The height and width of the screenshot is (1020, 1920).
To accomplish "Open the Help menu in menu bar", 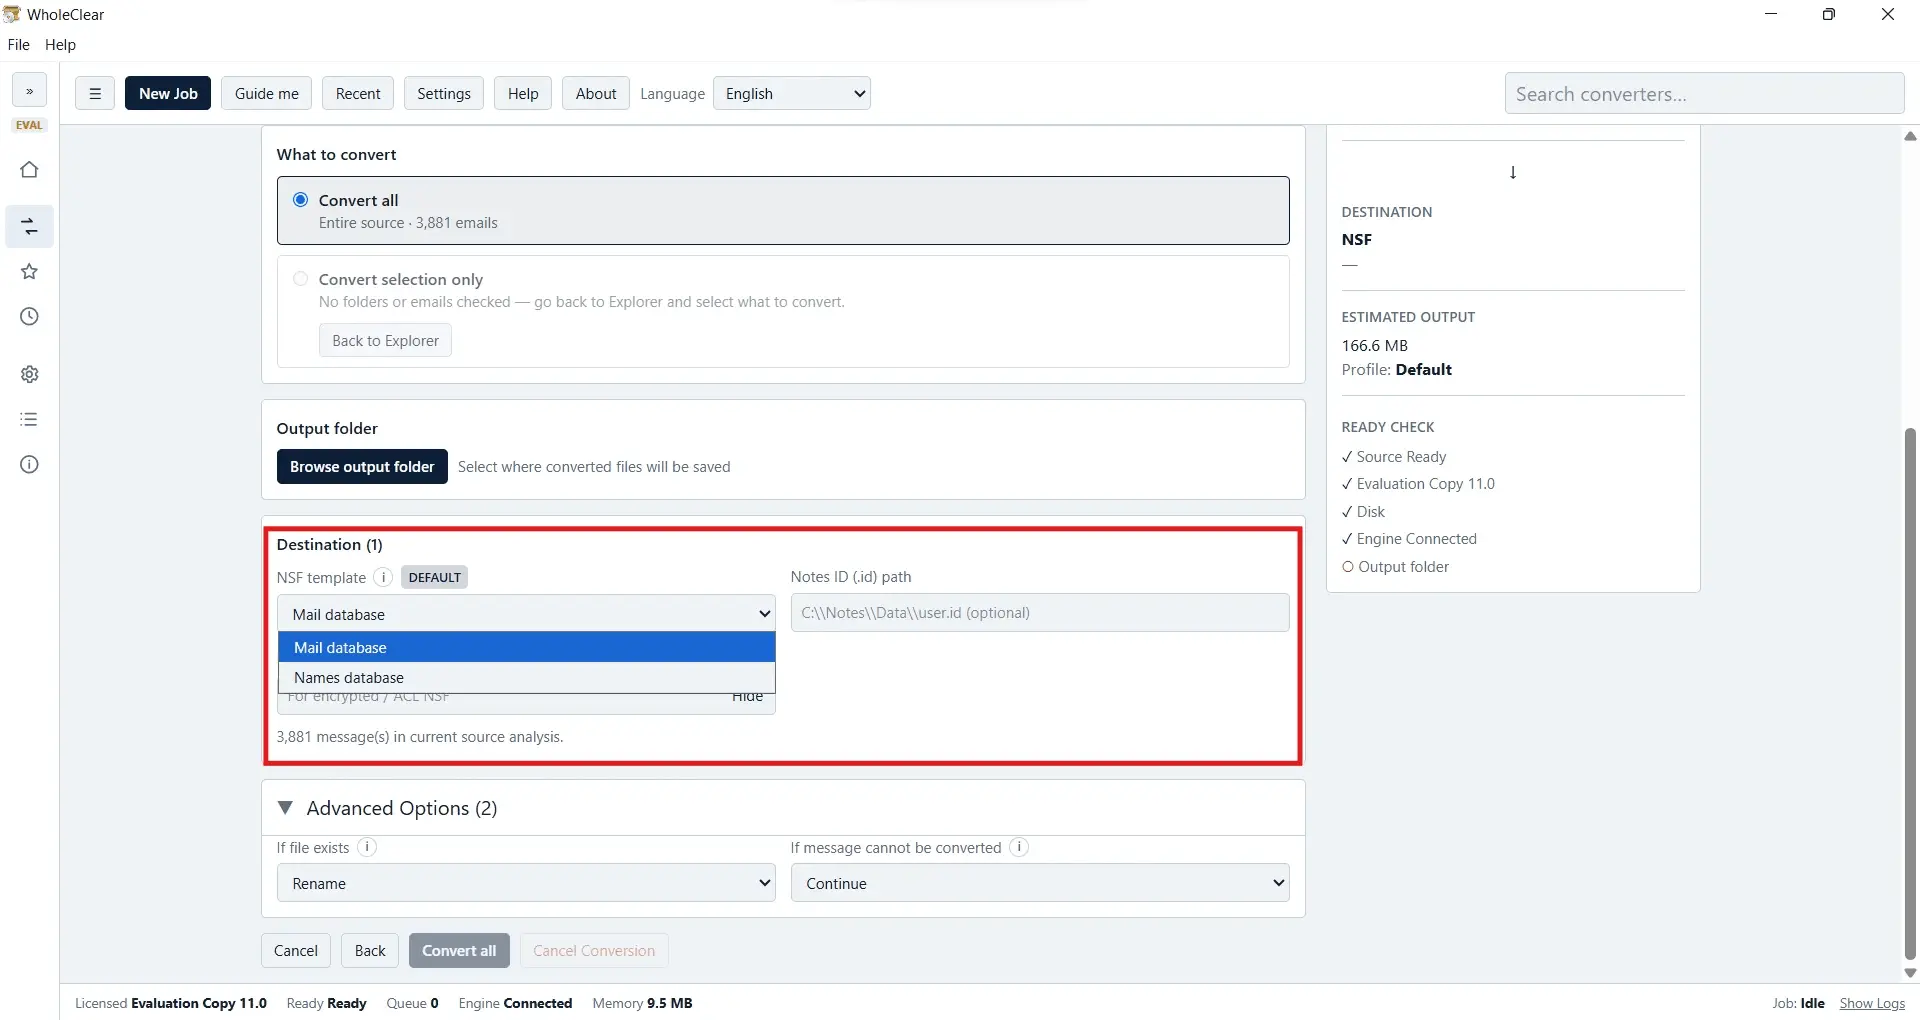I will click(x=60, y=44).
